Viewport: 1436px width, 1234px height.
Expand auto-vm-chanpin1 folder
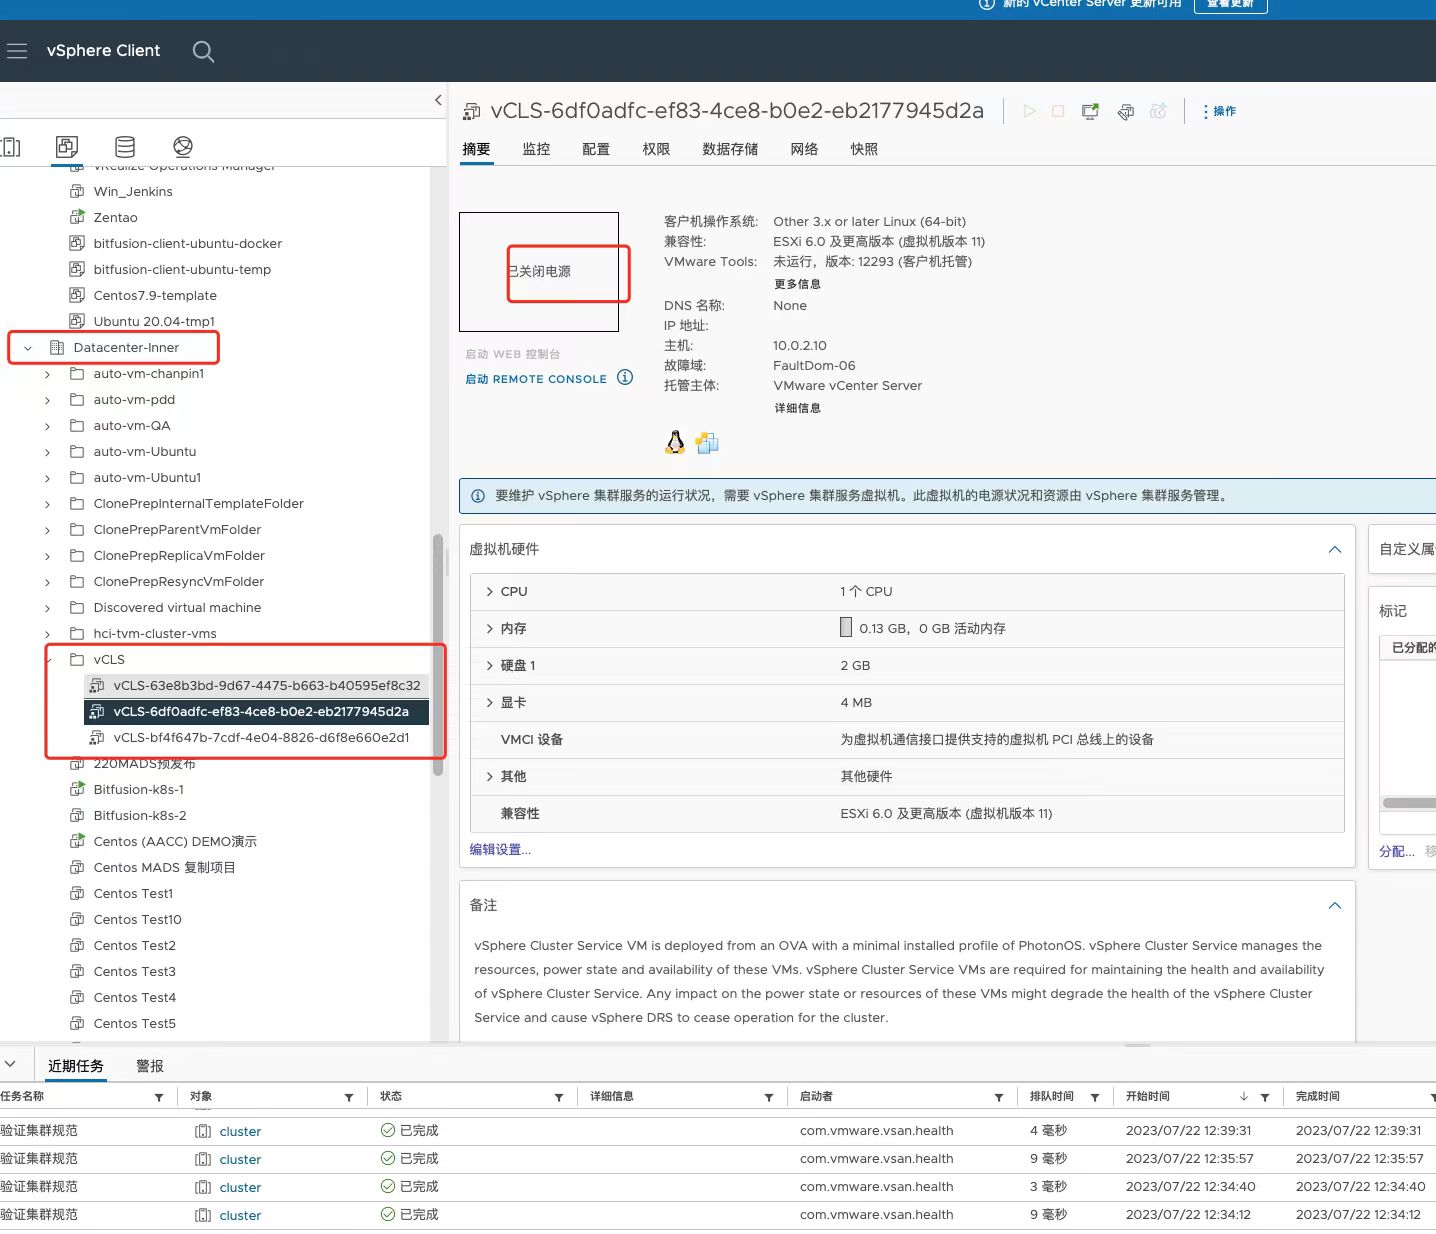(47, 374)
